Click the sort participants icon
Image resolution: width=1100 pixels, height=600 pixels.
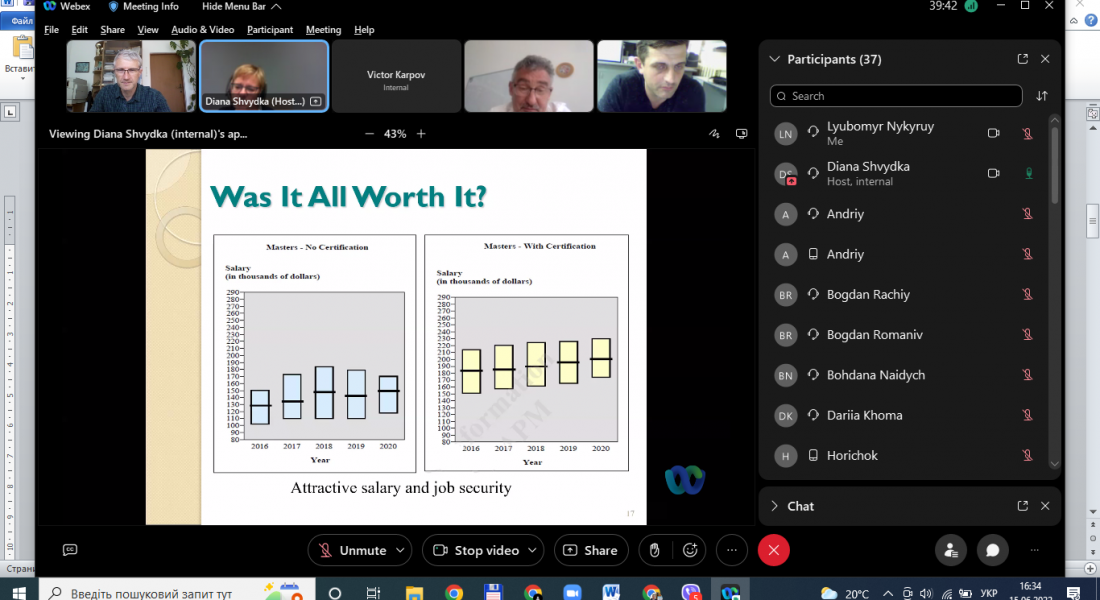(x=1042, y=96)
